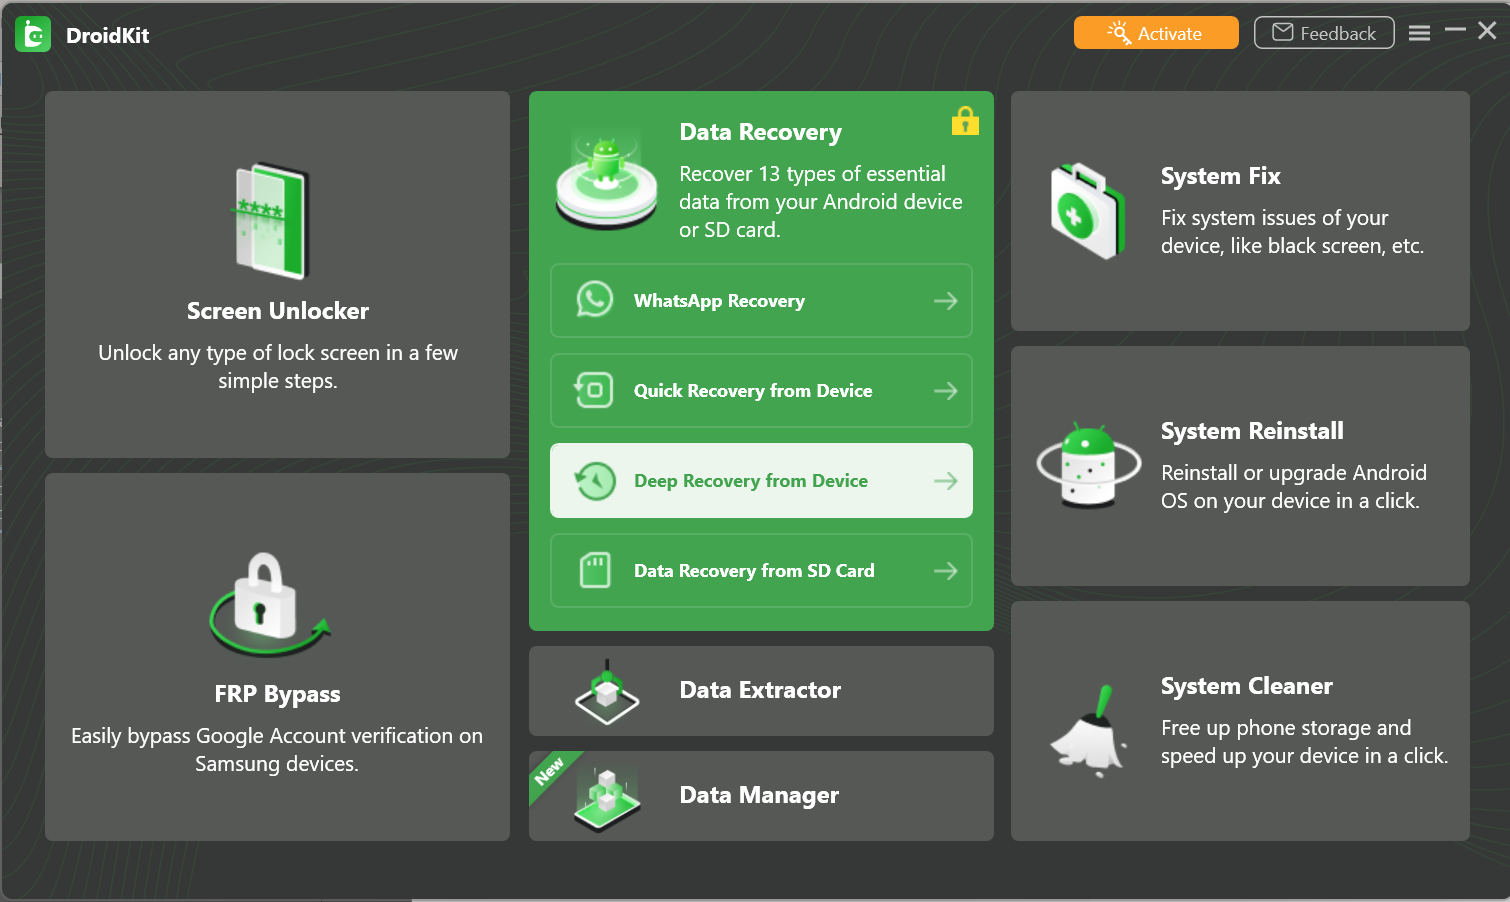Open WhatsApp Recovery option
The width and height of the screenshot is (1510, 902).
pos(761,301)
